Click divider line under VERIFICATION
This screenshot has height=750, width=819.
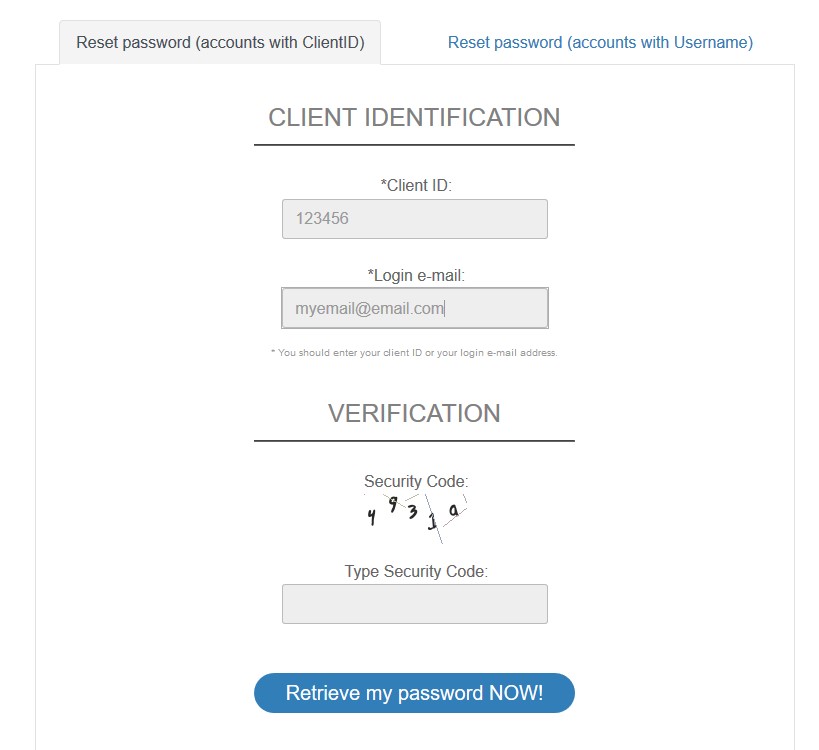(414, 441)
